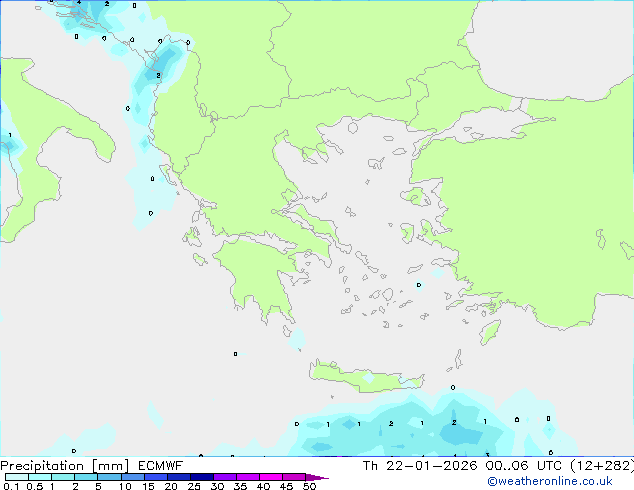Select the 40–45 mm magenta legend swatch

tap(271, 477)
